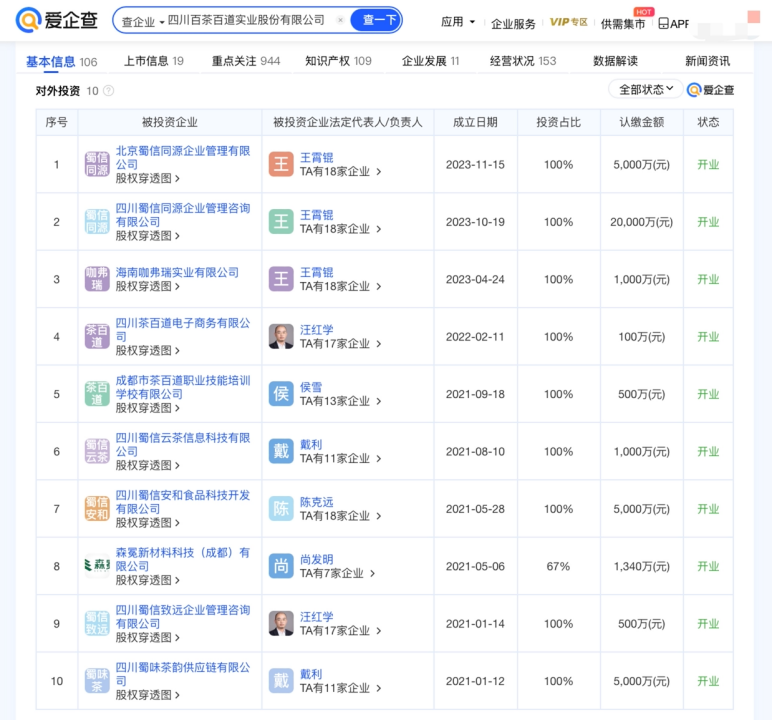Viewport: 772px width, 720px height.
Task: Open the 查企业 search type dropdown
Action: pos(143,22)
